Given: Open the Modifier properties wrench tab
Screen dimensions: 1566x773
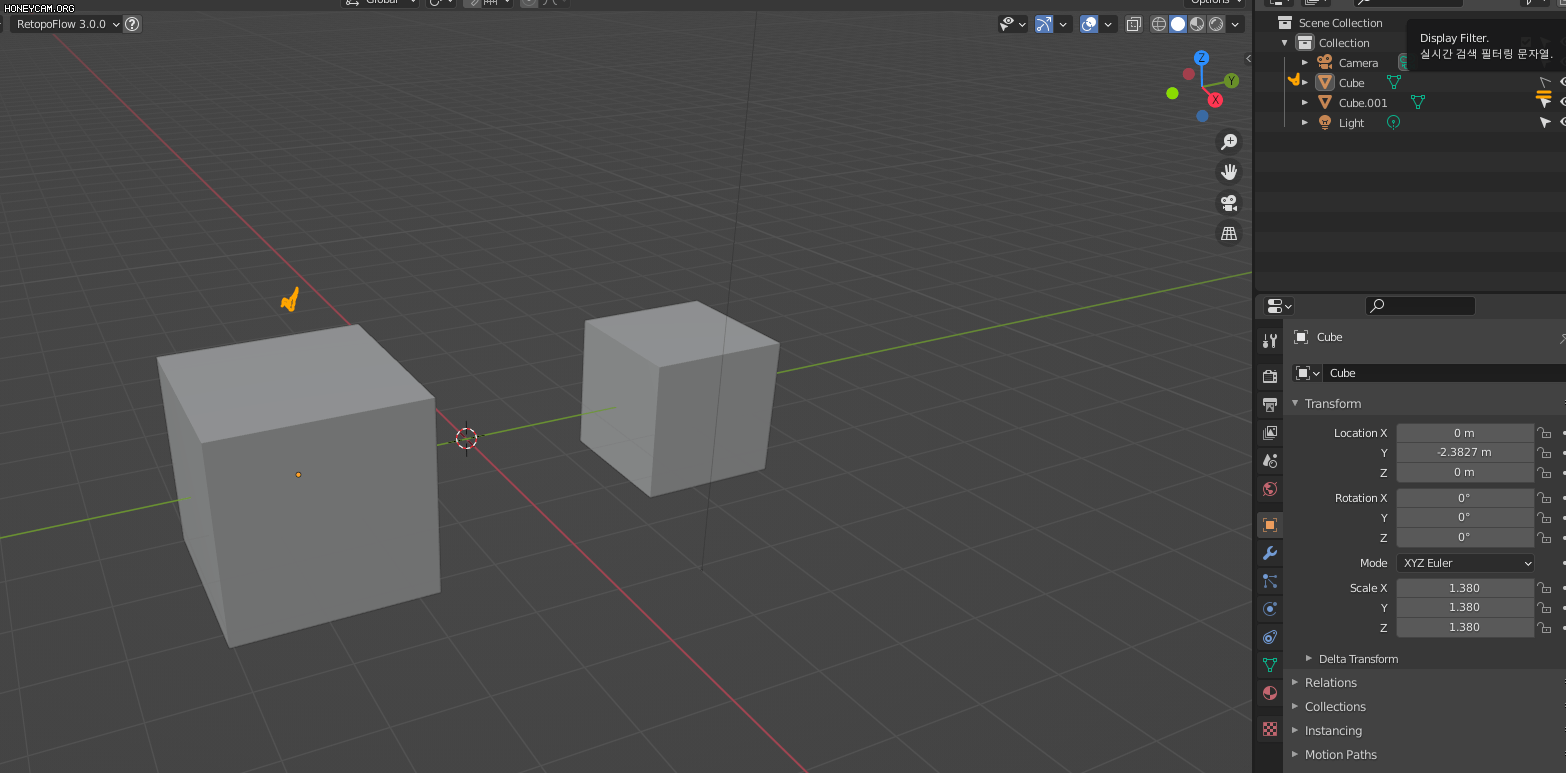Looking at the screenshot, I should pos(1270,552).
